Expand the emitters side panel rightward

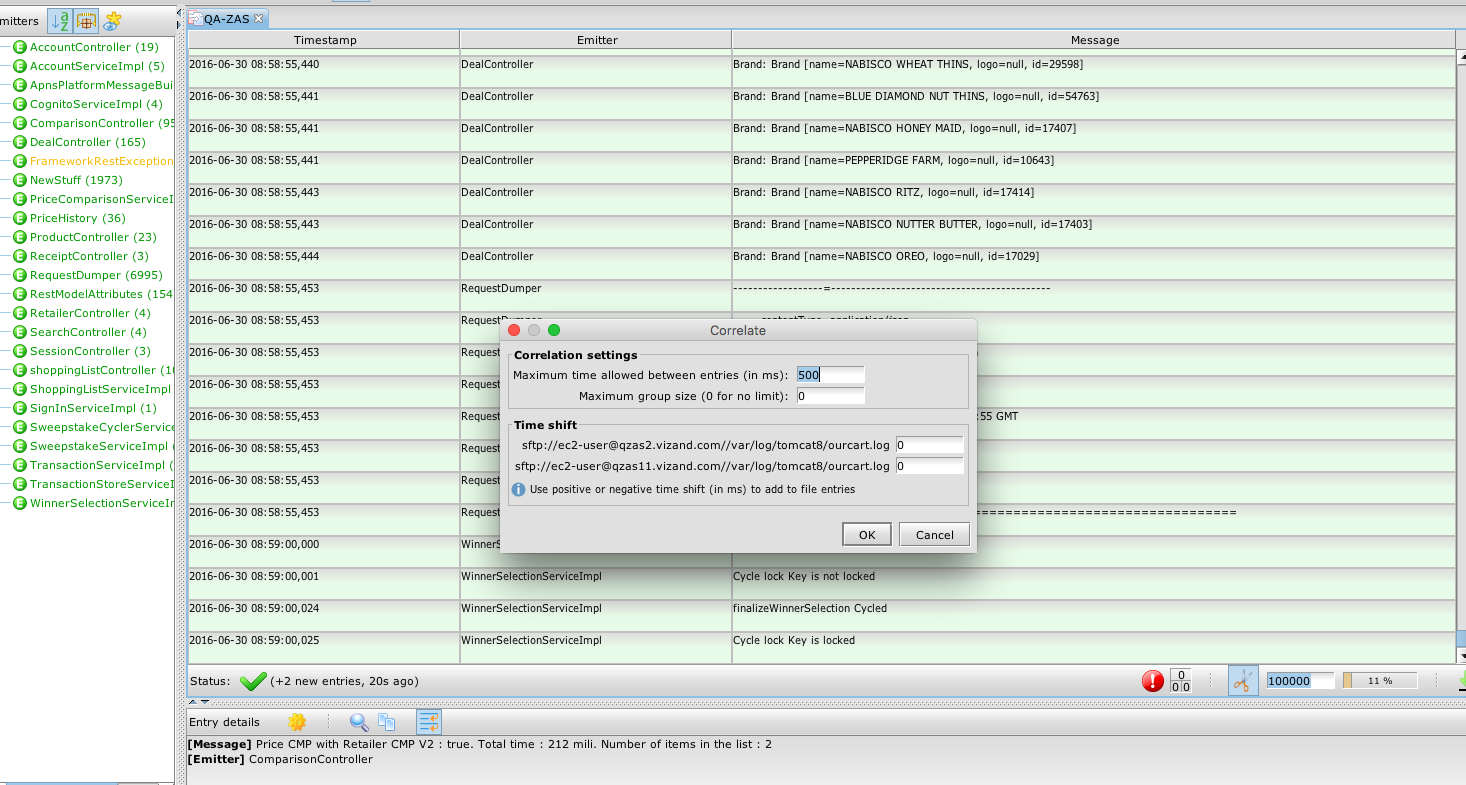point(179,24)
